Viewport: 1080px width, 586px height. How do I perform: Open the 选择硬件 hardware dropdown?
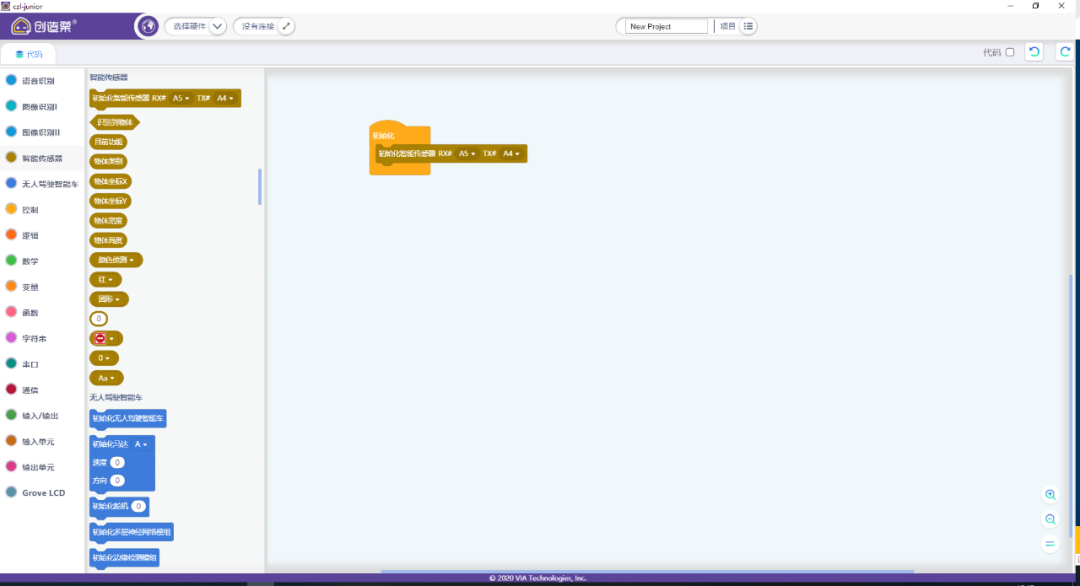pyautogui.click(x=217, y=26)
